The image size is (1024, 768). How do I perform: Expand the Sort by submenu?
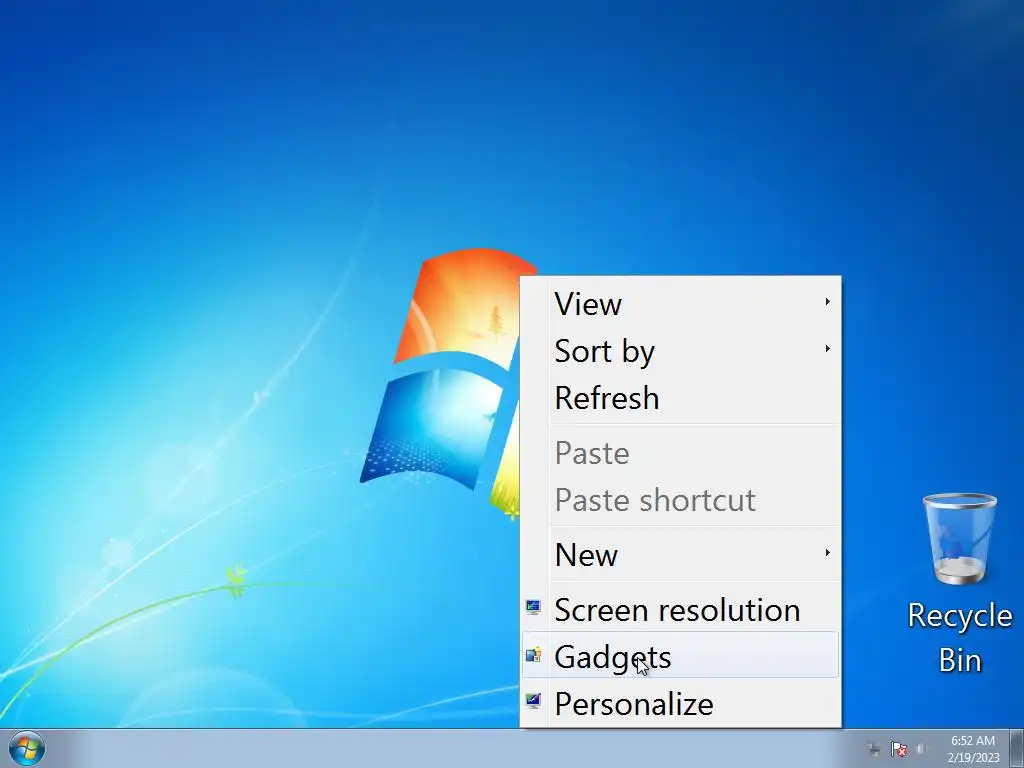(680, 351)
